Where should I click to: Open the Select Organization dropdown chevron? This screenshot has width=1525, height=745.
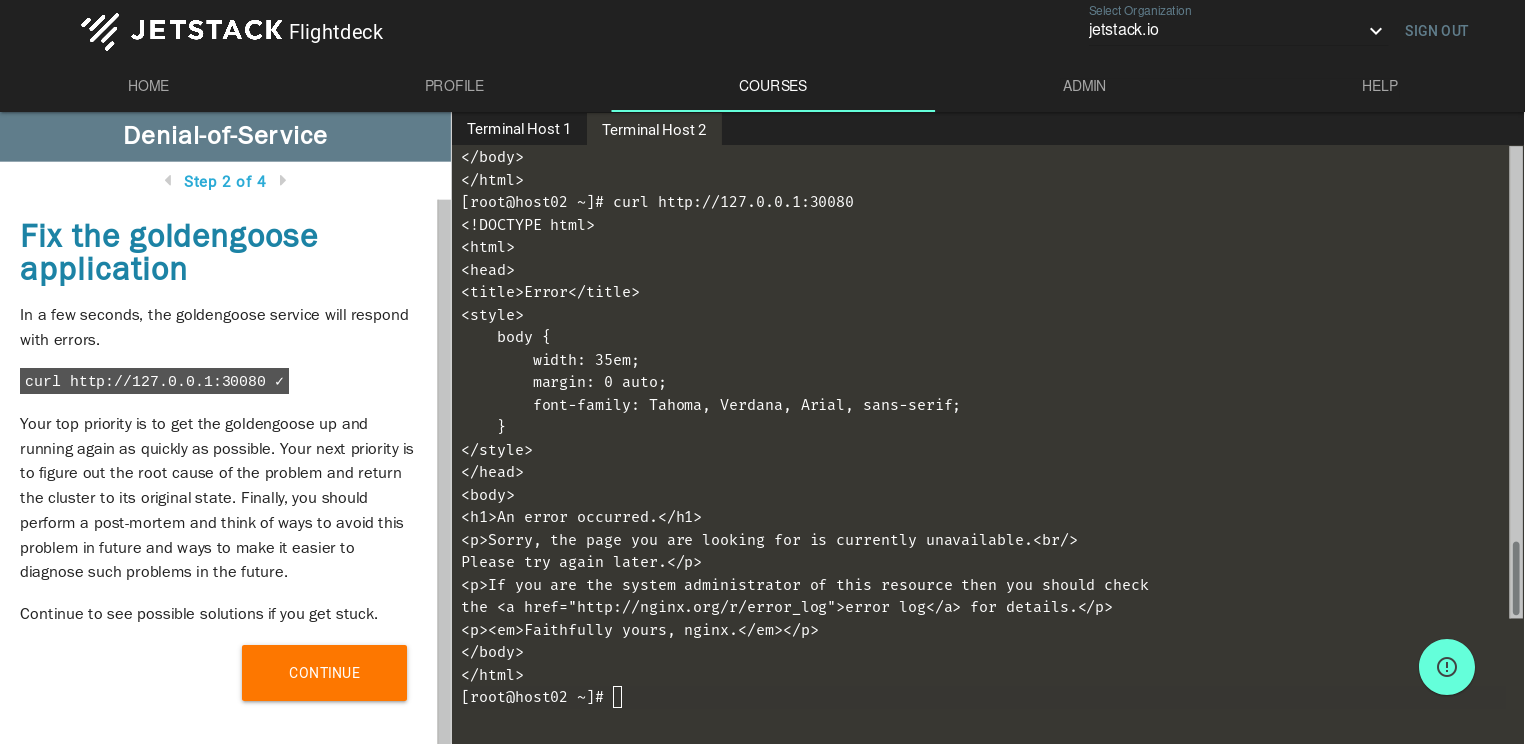pyautogui.click(x=1375, y=31)
